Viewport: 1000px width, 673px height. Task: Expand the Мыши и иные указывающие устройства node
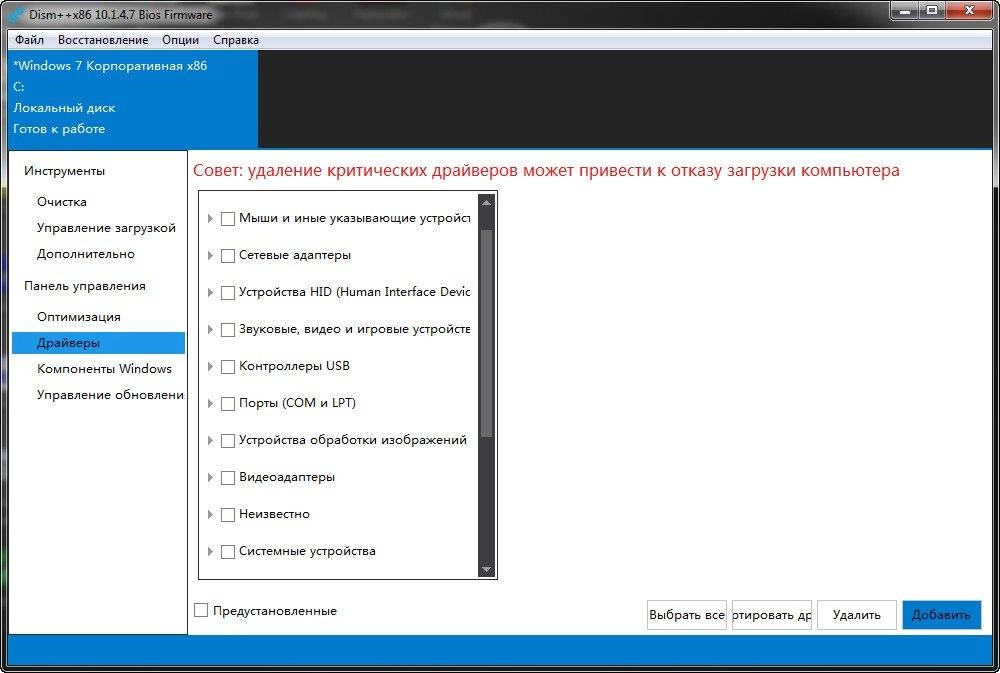(210, 219)
